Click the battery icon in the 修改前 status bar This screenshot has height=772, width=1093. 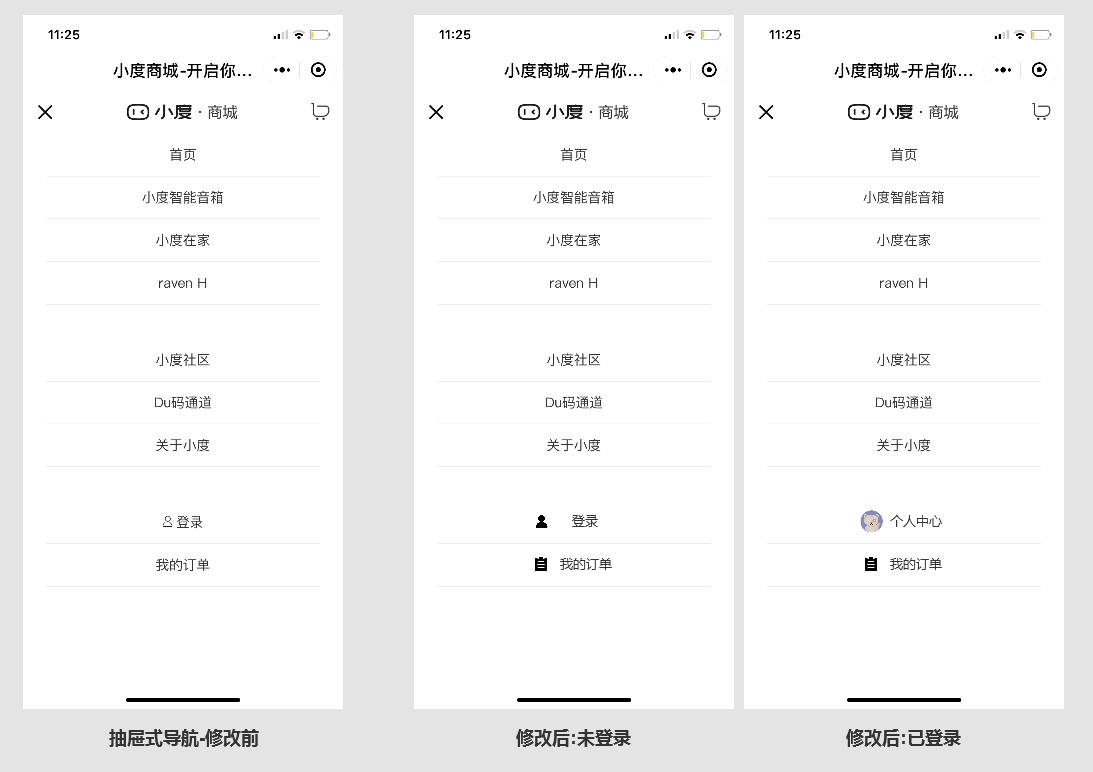(x=320, y=35)
